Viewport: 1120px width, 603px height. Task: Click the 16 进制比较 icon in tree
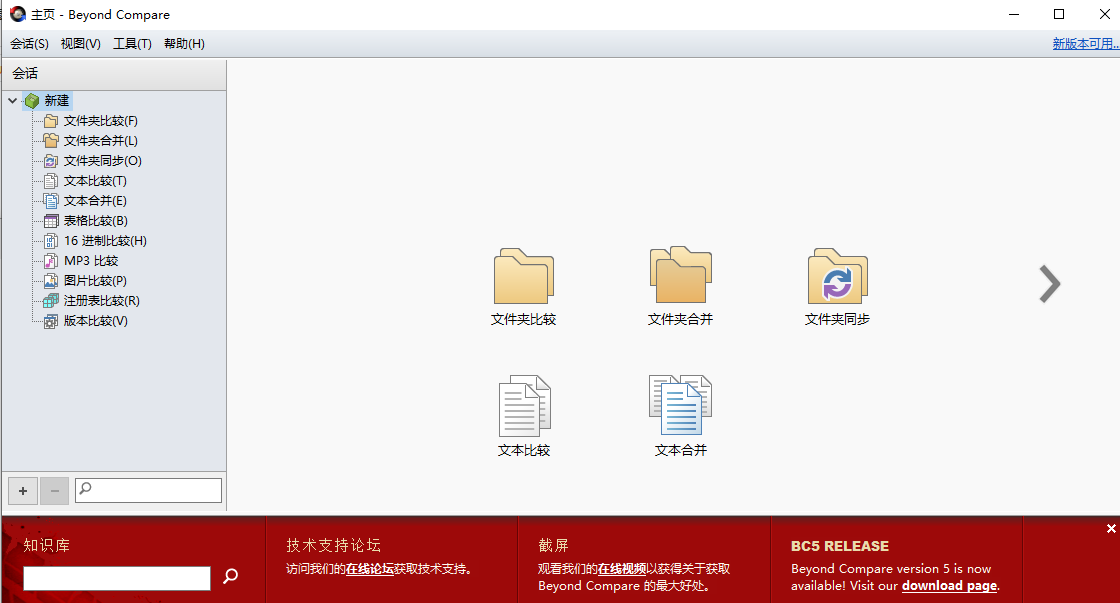pyautogui.click(x=51, y=241)
